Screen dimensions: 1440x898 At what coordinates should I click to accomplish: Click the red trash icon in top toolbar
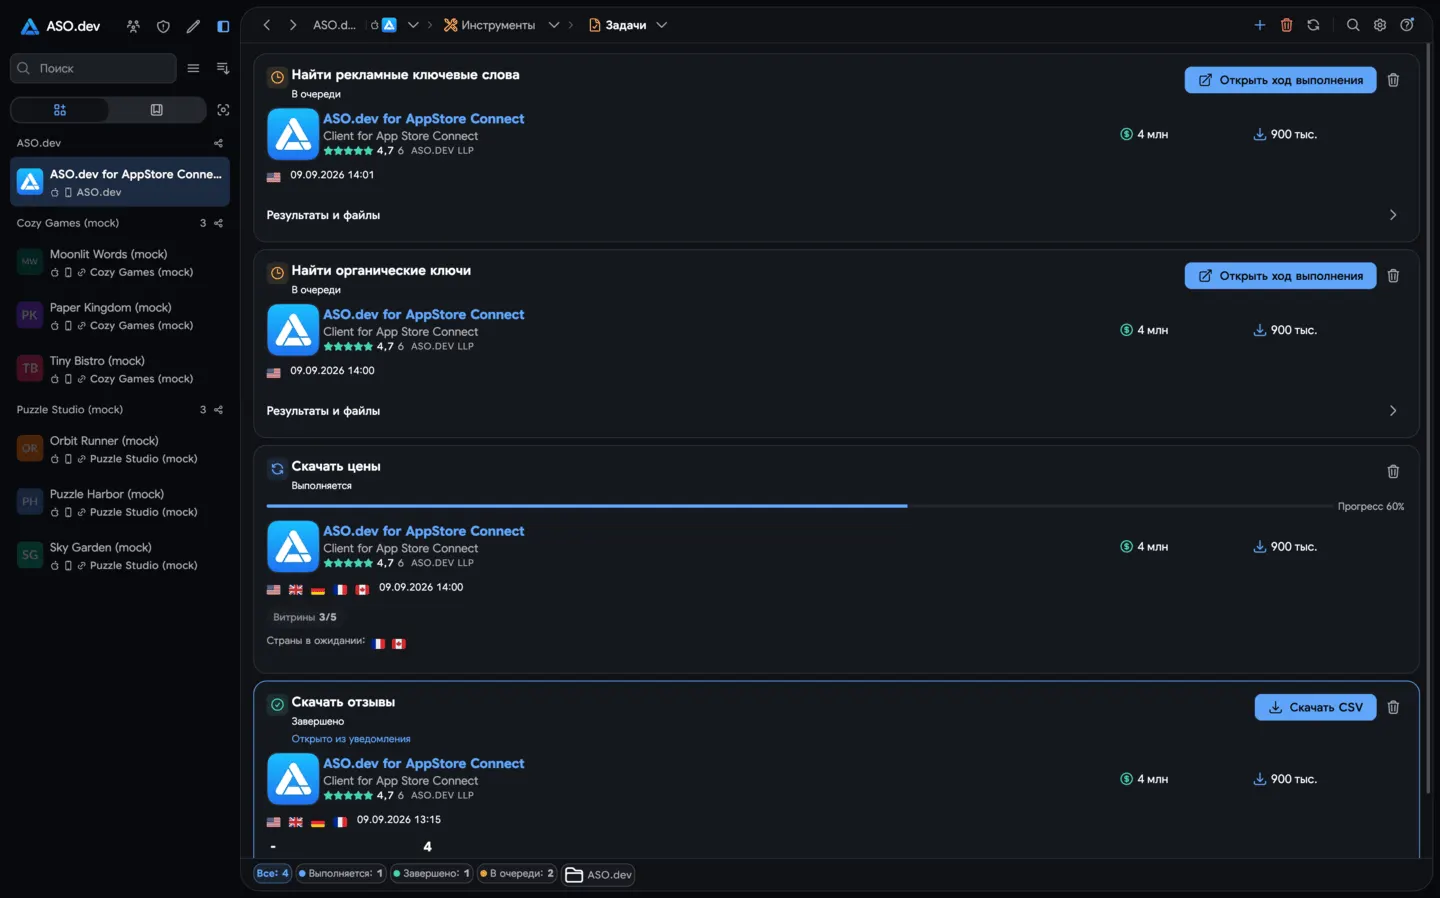1287,25
